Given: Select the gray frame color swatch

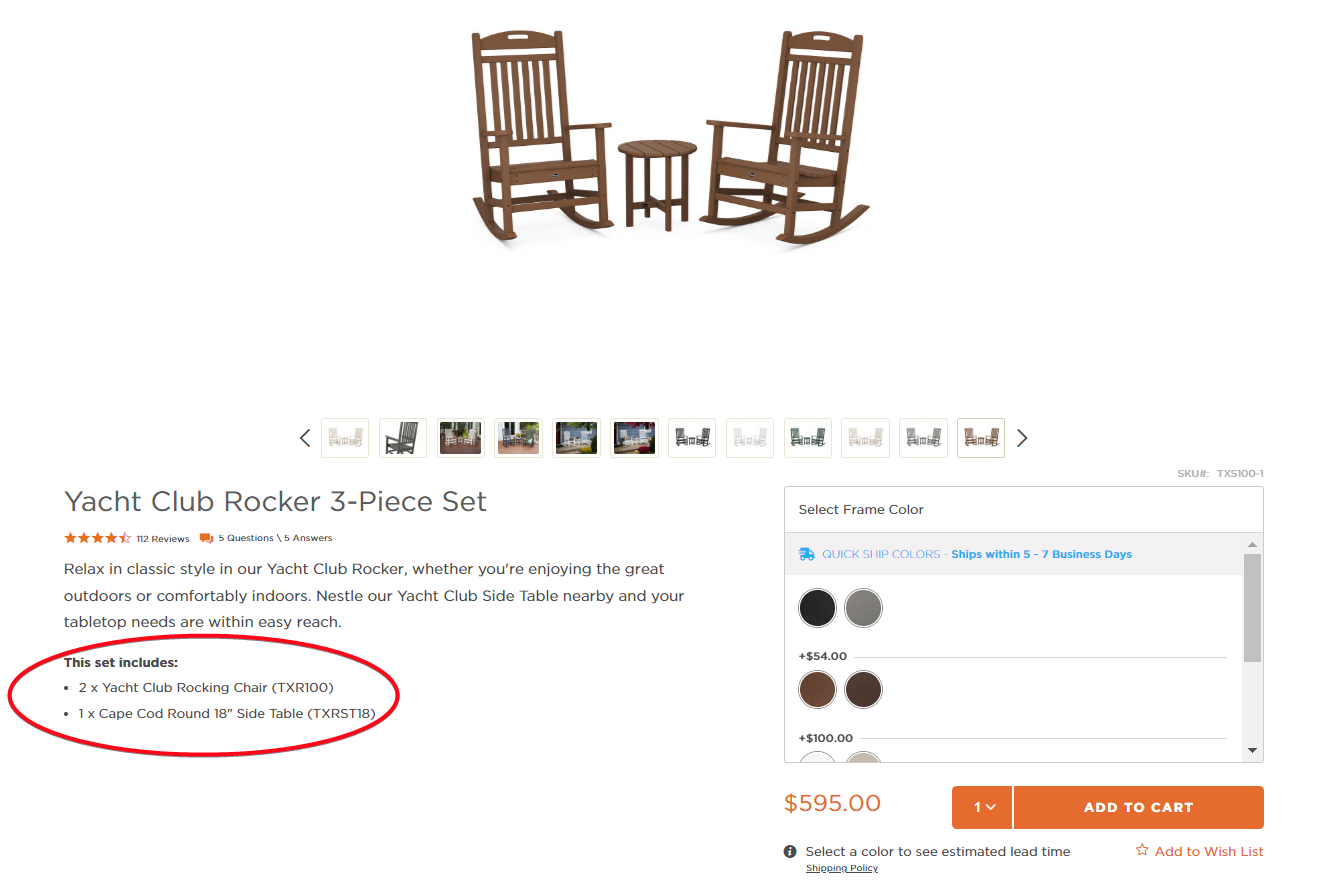Looking at the screenshot, I should (863, 607).
